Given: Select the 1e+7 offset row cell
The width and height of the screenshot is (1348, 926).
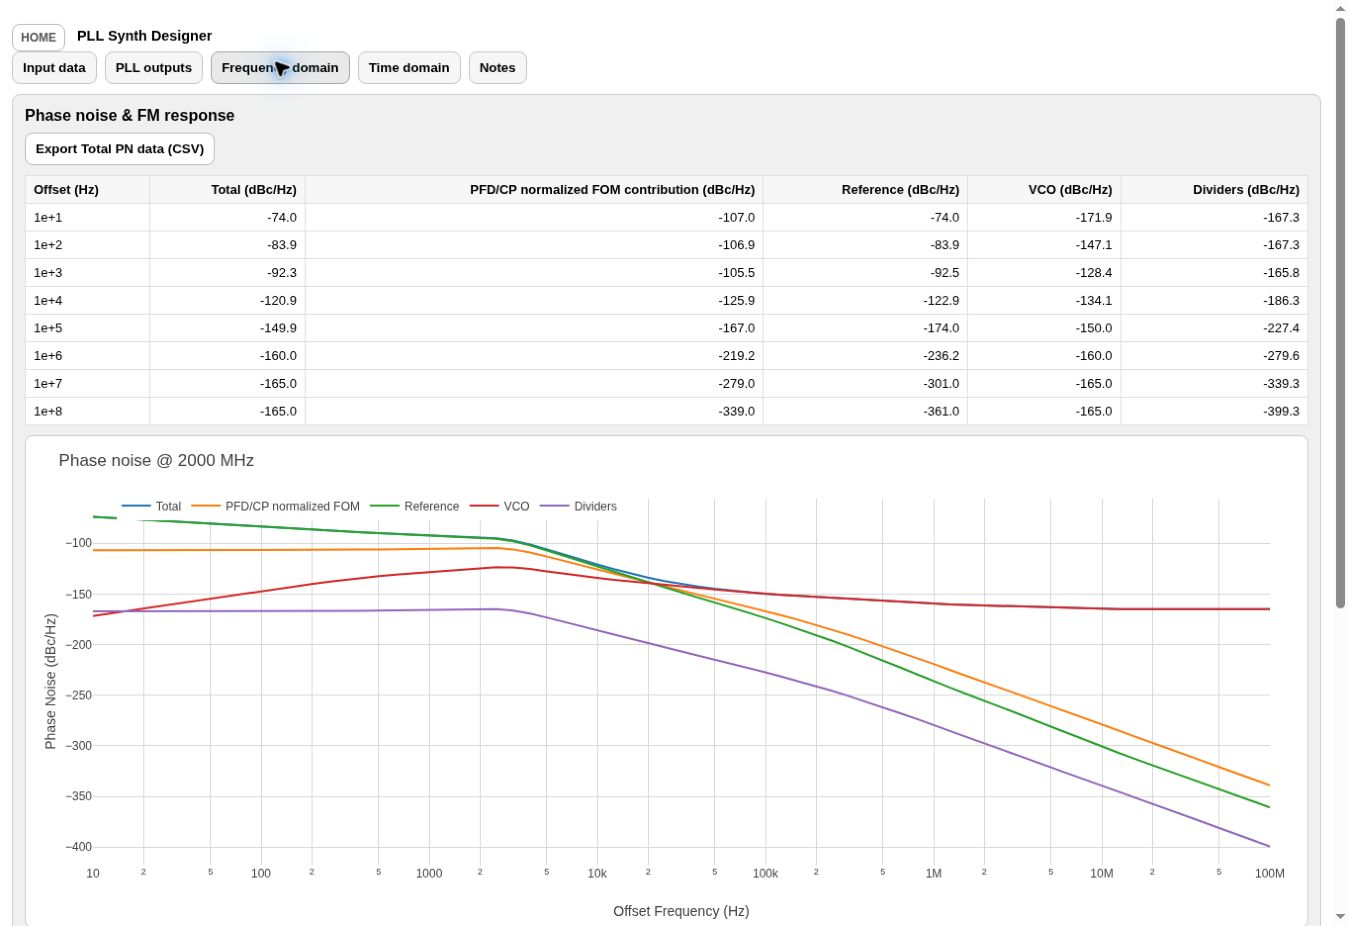Looking at the screenshot, I should tap(87, 383).
